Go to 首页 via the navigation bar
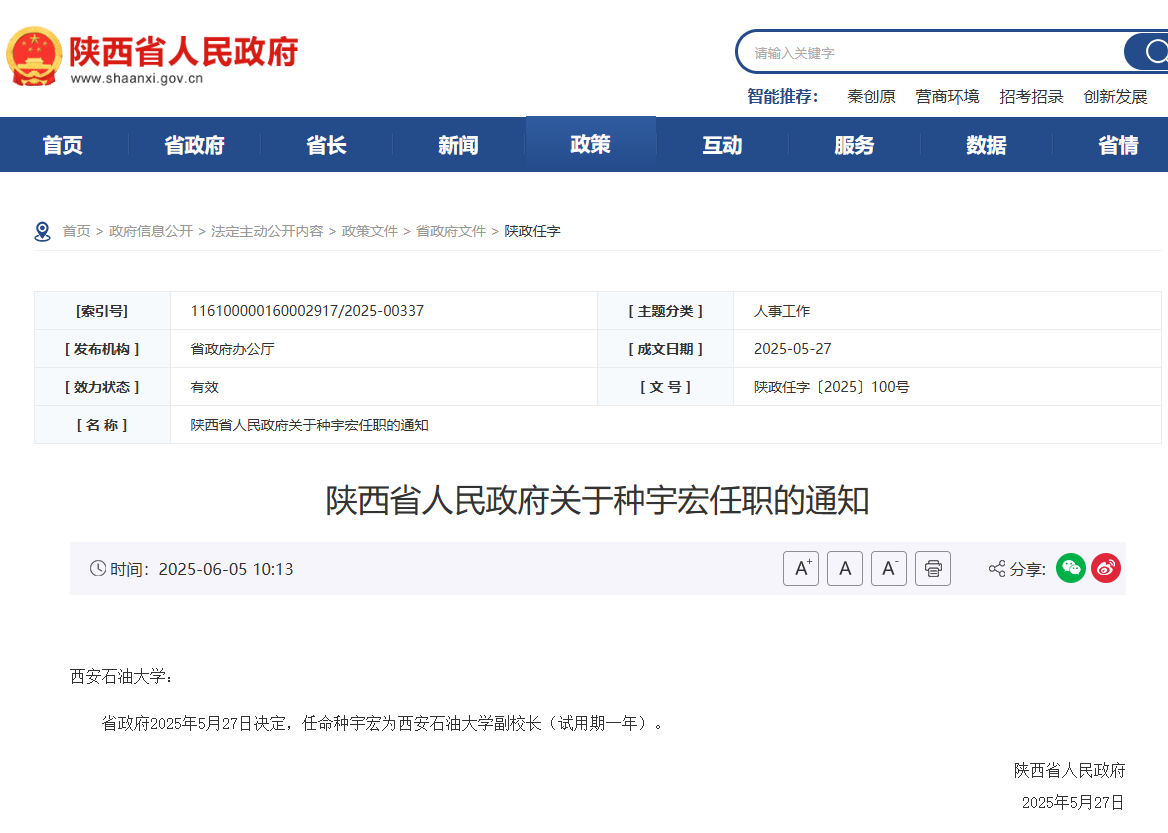 pyautogui.click(x=63, y=144)
